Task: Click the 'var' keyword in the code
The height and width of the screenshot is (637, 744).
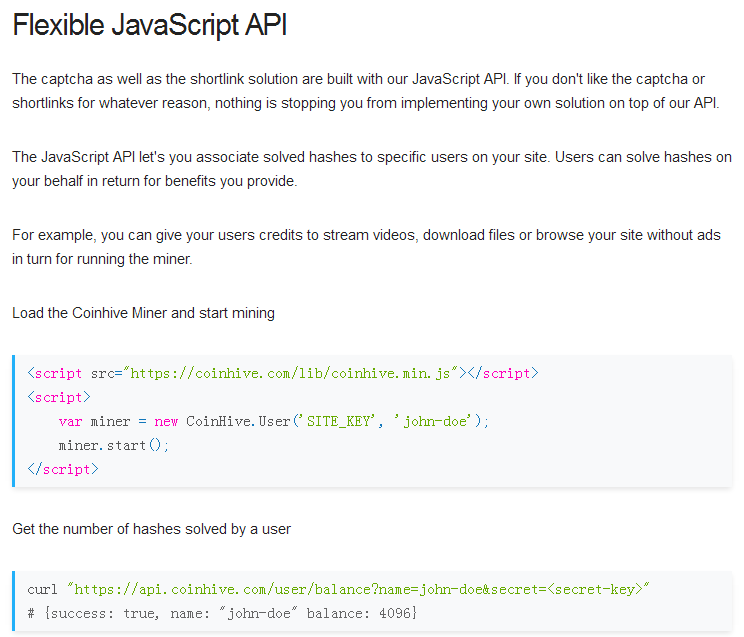Action: pyautogui.click(x=70, y=421)
